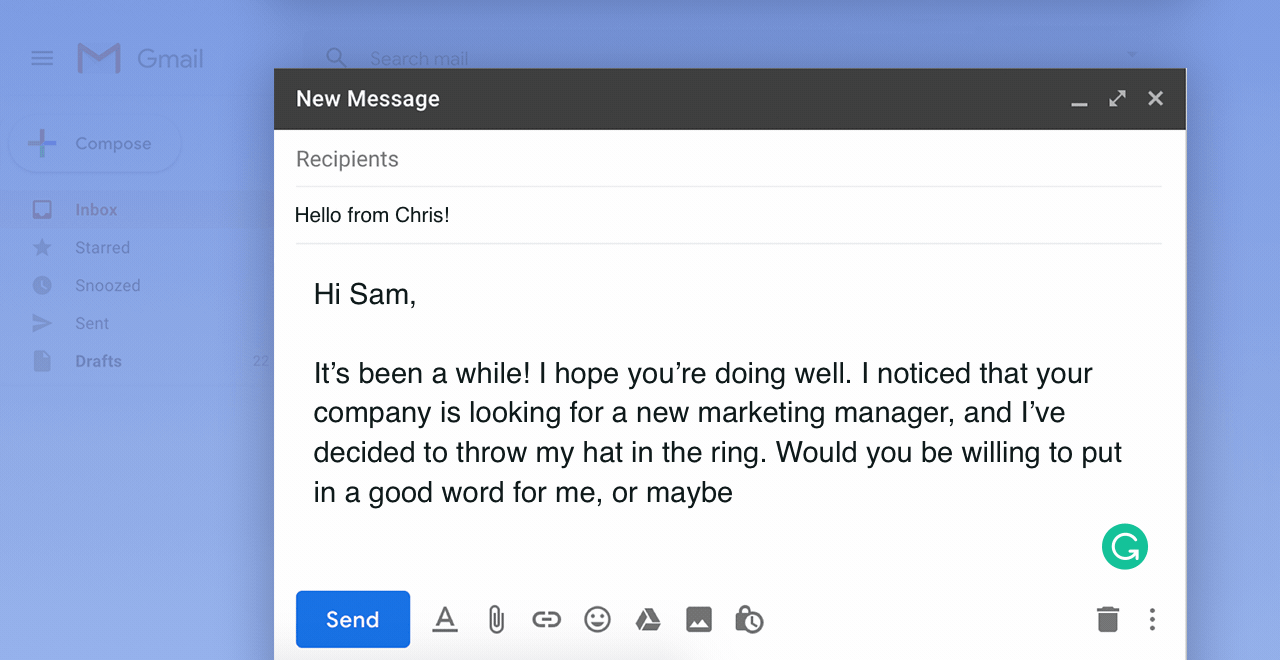Expand search options dropdown arrow
This screenshot has height=660, width=1280.
click(x=1132, y=55)
